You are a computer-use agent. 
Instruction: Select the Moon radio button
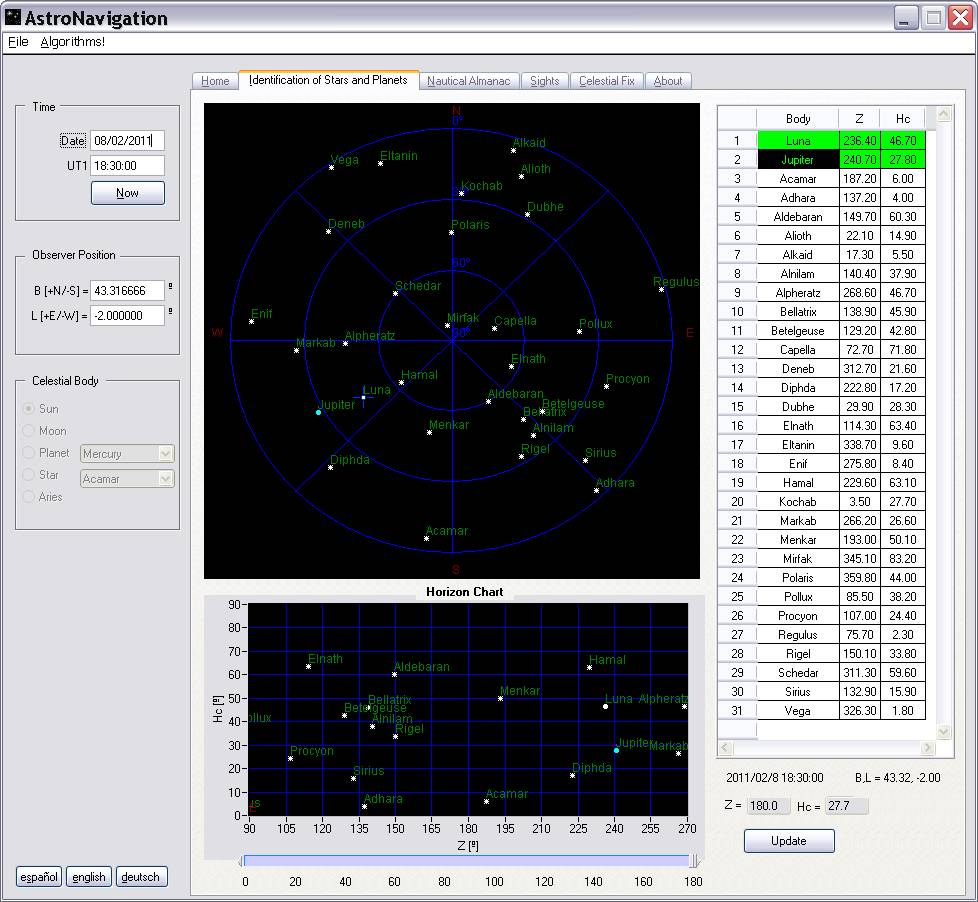click(x=29, y=431)
